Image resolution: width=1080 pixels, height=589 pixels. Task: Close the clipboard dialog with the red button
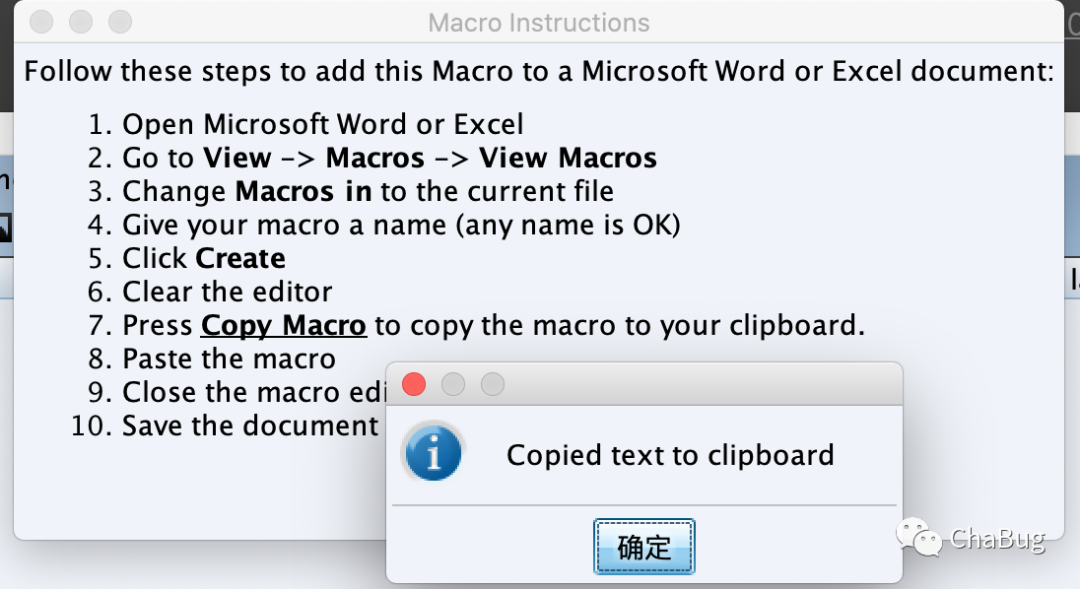tap(414, 384)
